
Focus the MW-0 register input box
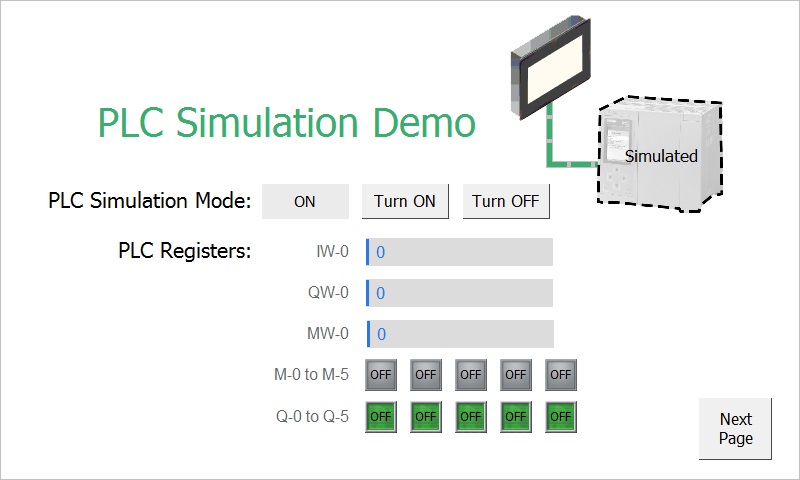point(459,334)
